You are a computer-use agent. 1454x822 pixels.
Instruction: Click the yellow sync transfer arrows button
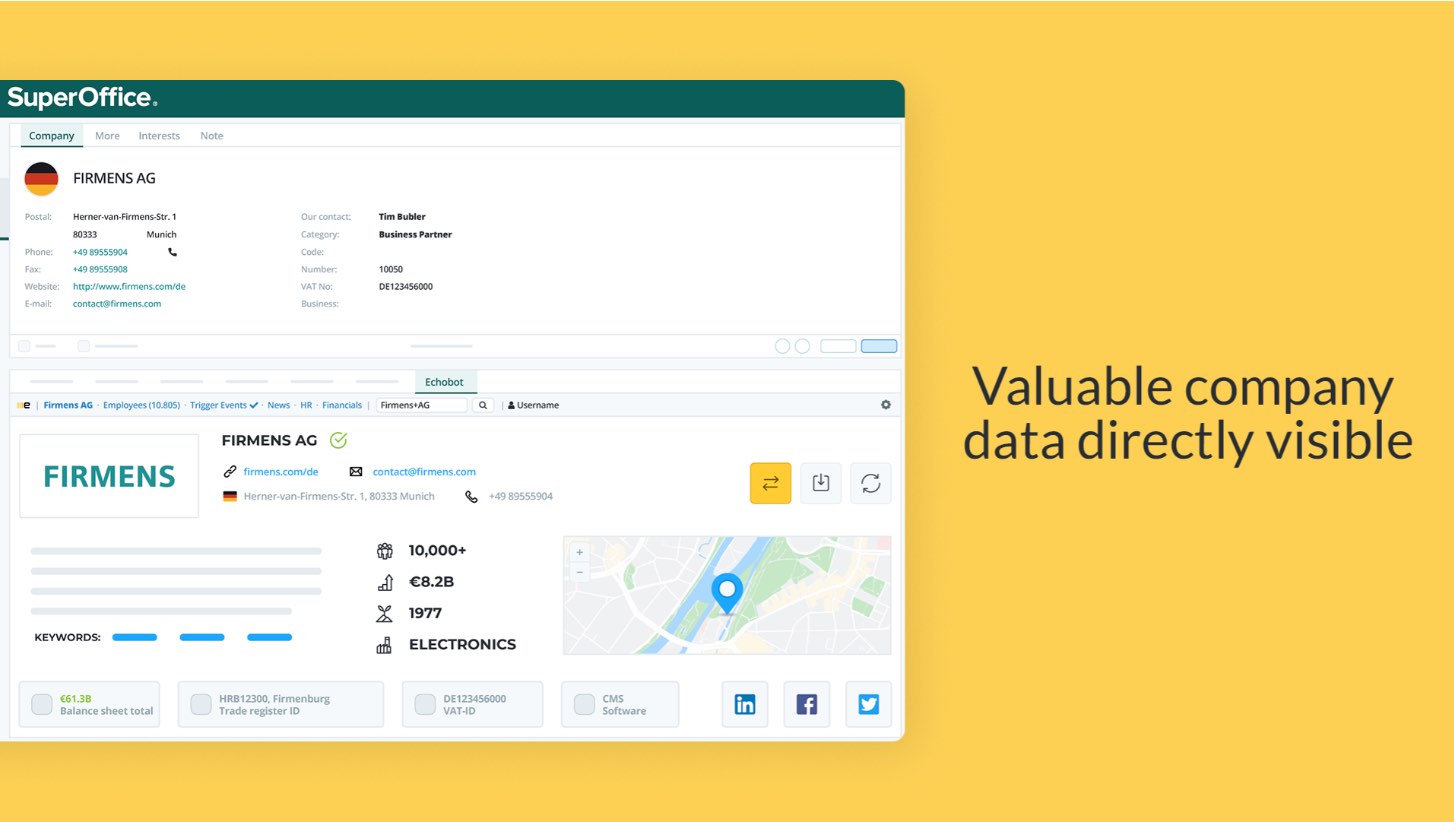click(x=770, y=483)
